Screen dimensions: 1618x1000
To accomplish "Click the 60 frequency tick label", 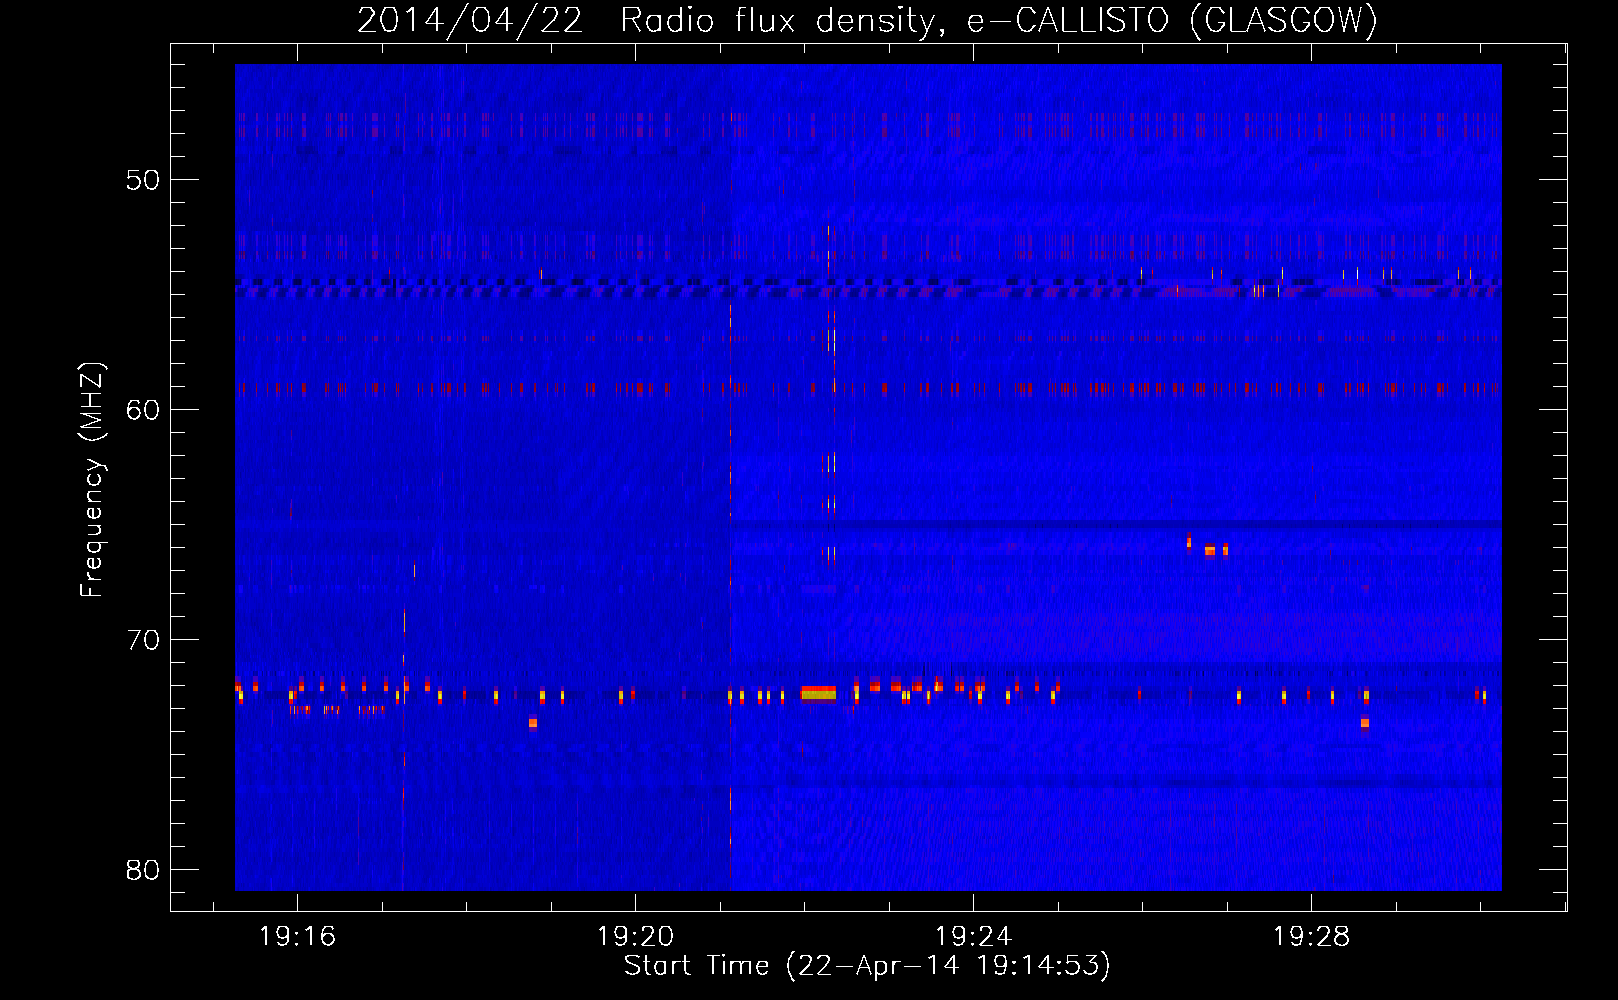I will coord(143,410).
